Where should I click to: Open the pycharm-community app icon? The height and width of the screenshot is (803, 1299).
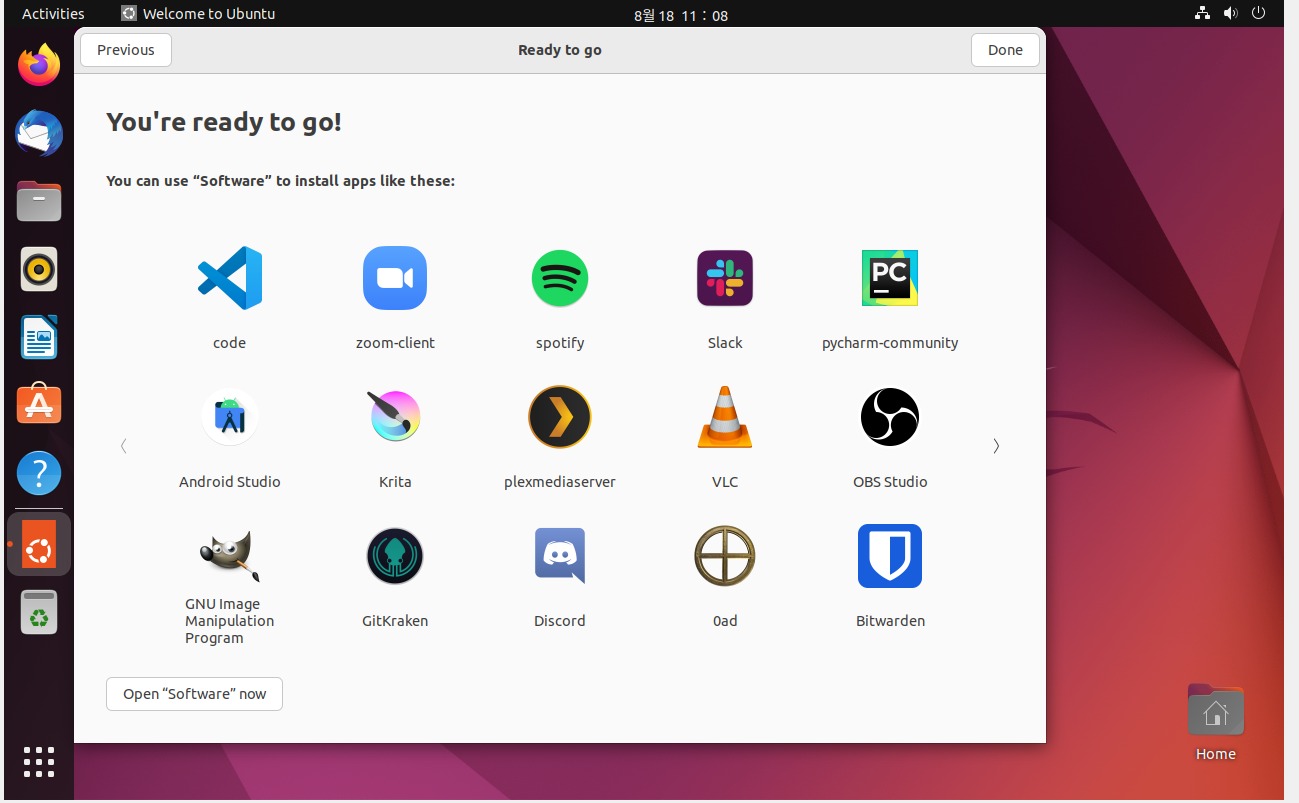coord(890,278)
